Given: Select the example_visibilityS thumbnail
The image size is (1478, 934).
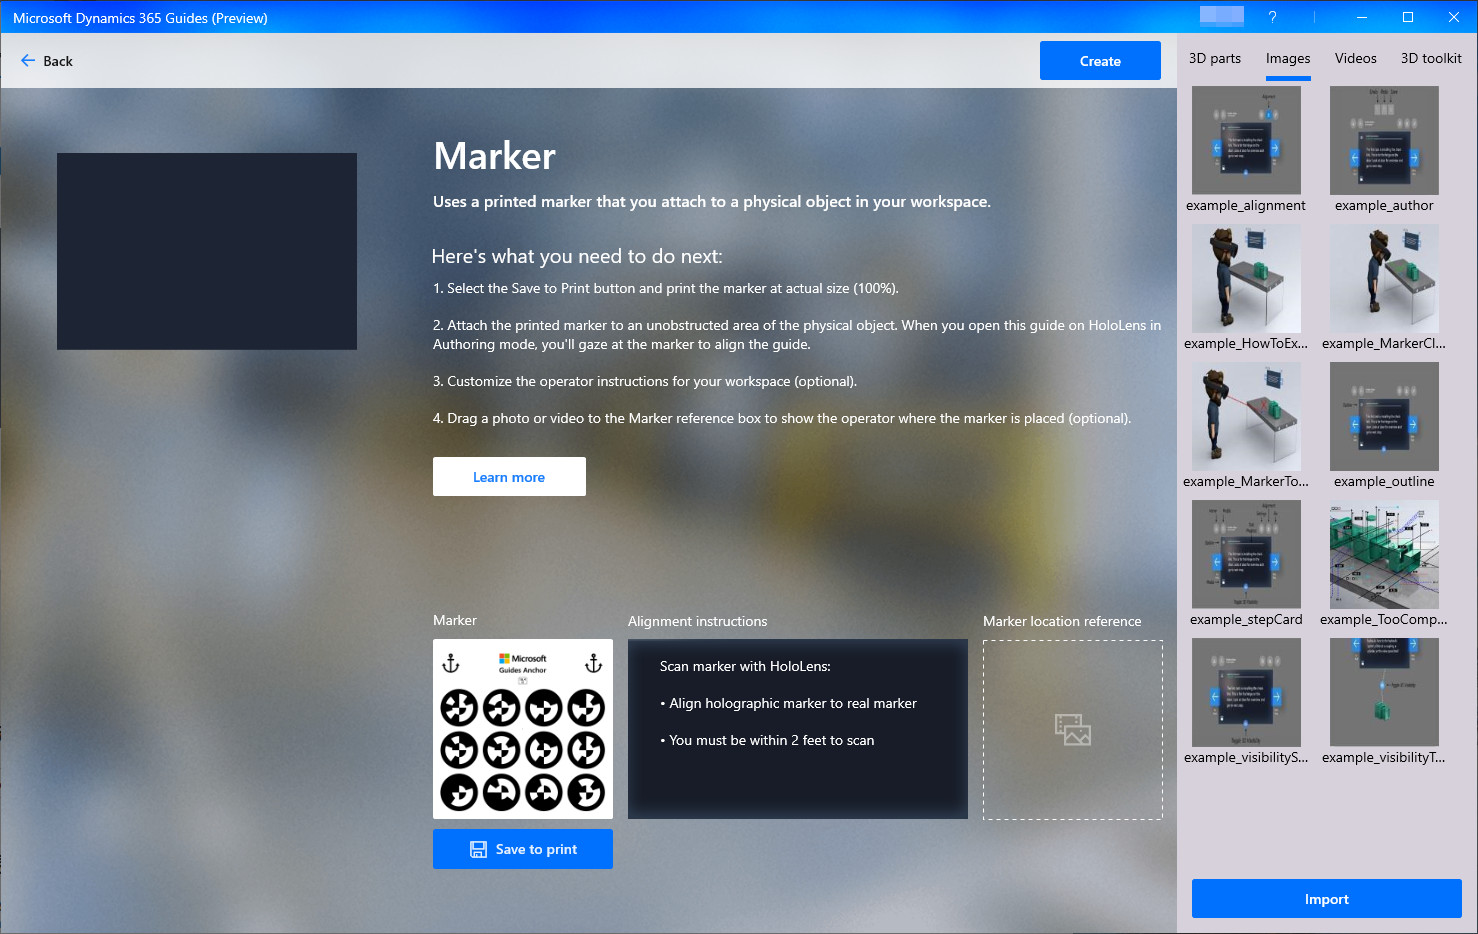Looking at the screenshot, I should tap(1246, 692).
